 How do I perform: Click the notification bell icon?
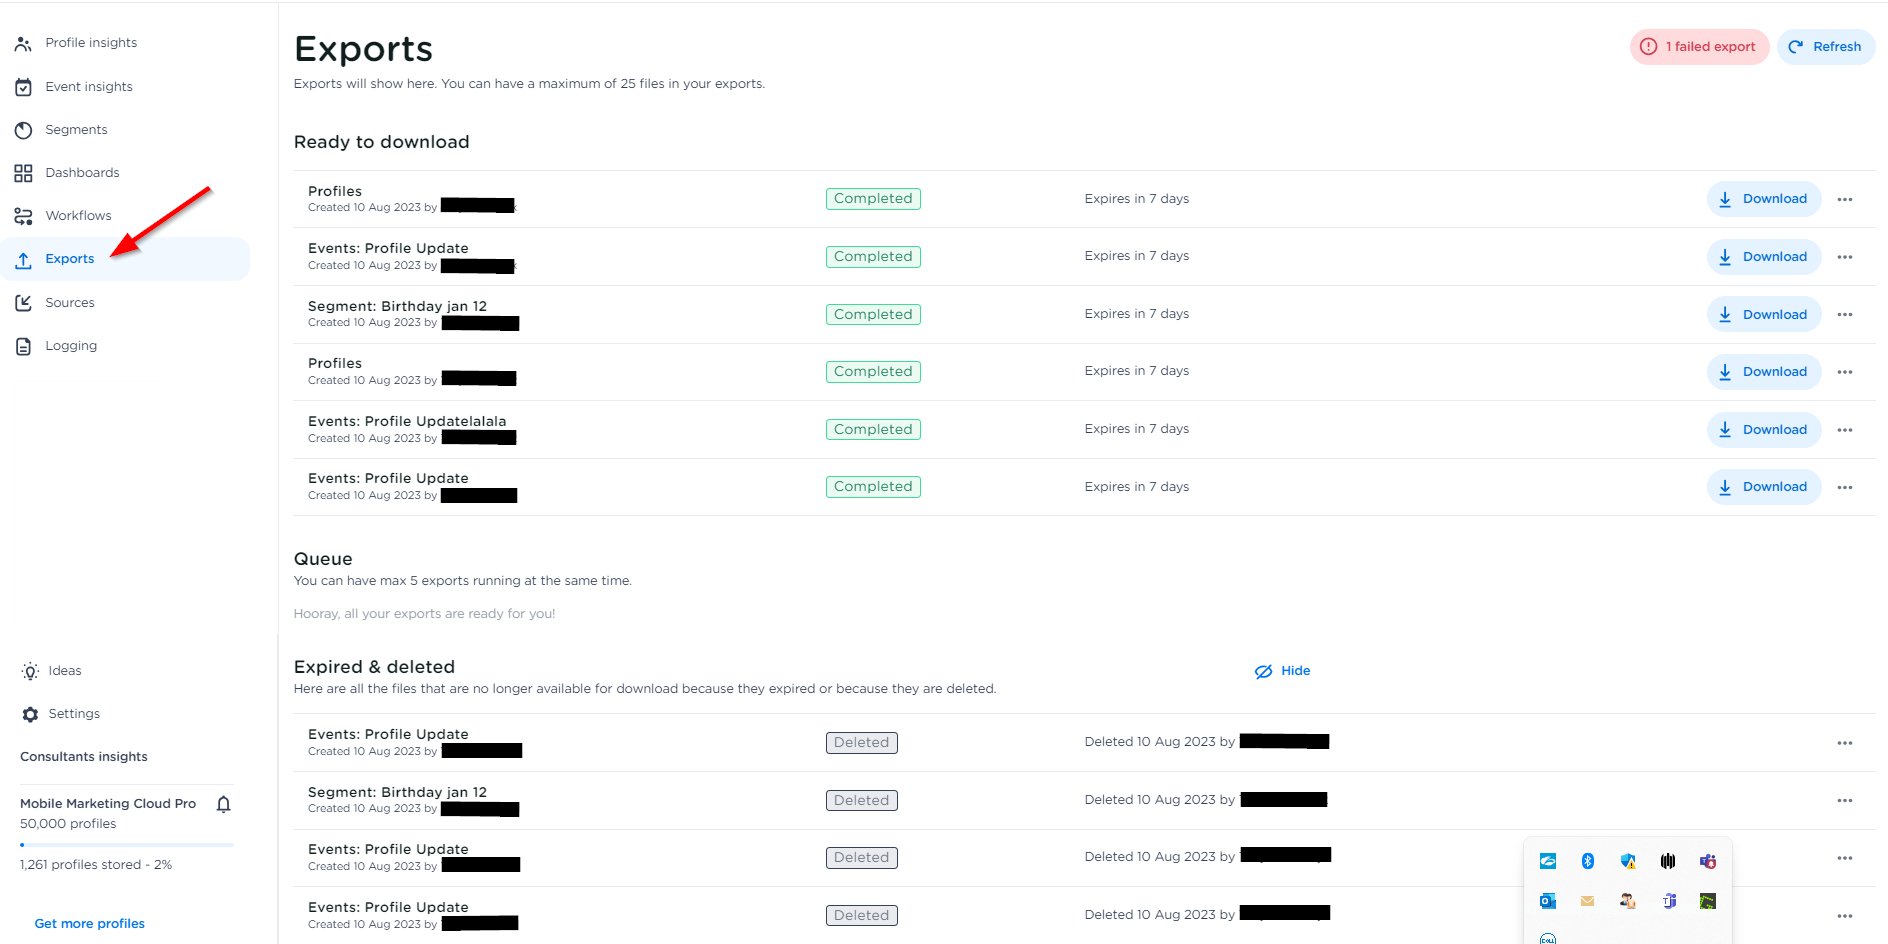[224, 804]
